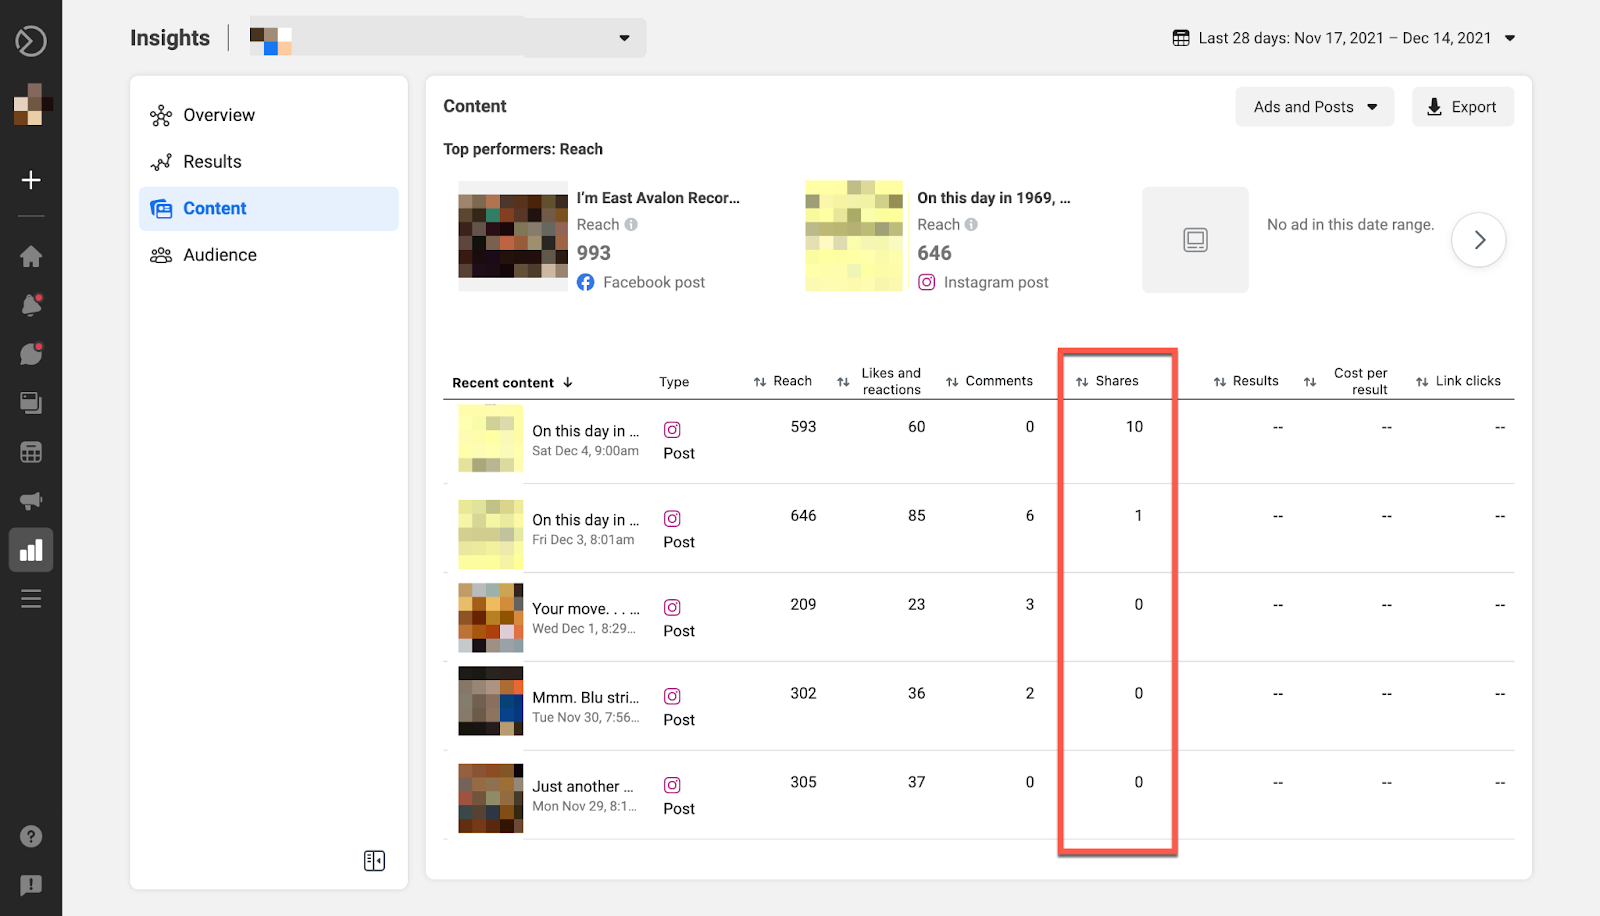Click the Export button
The image size is (1600, 916).
coord(1462,106)
